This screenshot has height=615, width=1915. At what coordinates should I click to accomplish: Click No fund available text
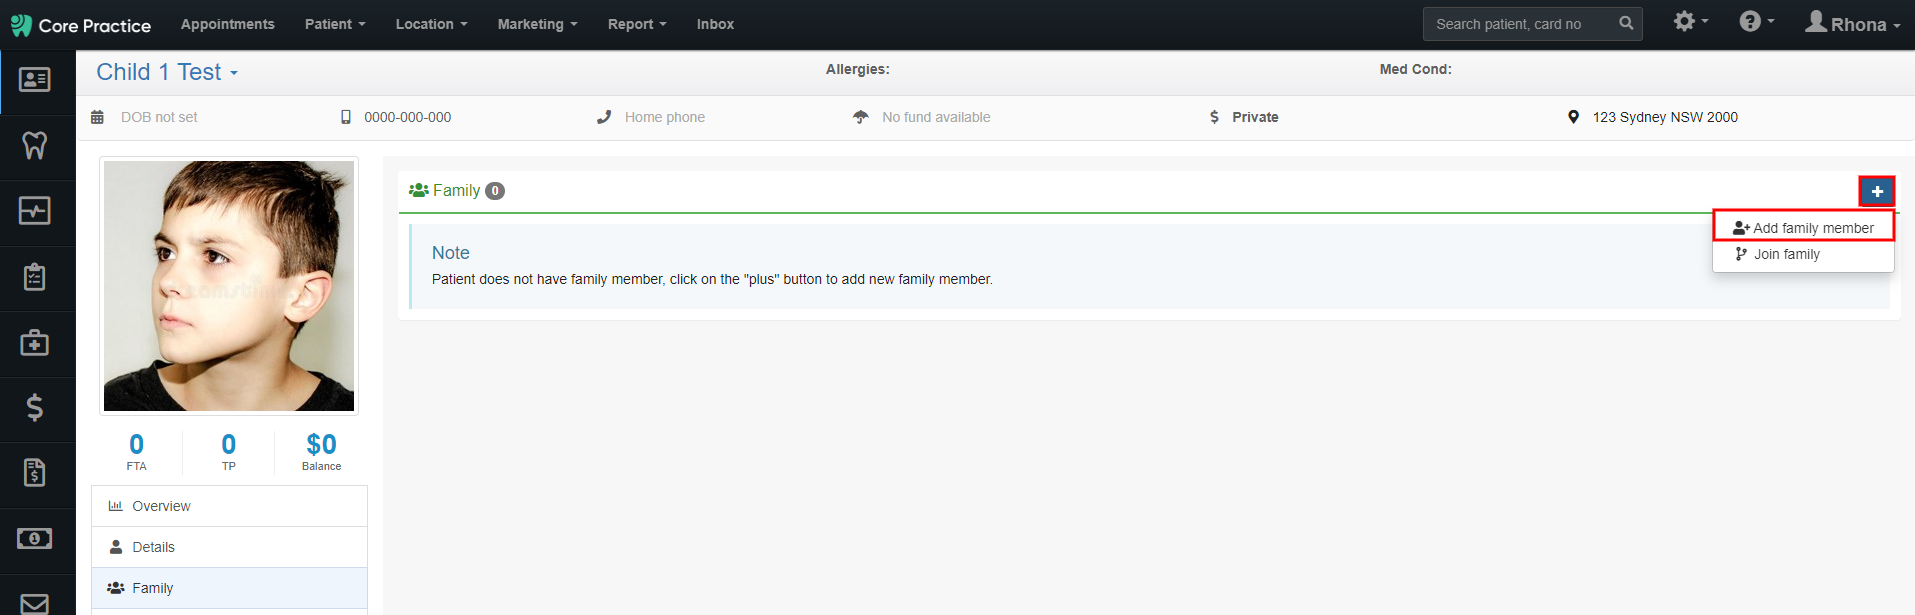click(x=936, y=117)
